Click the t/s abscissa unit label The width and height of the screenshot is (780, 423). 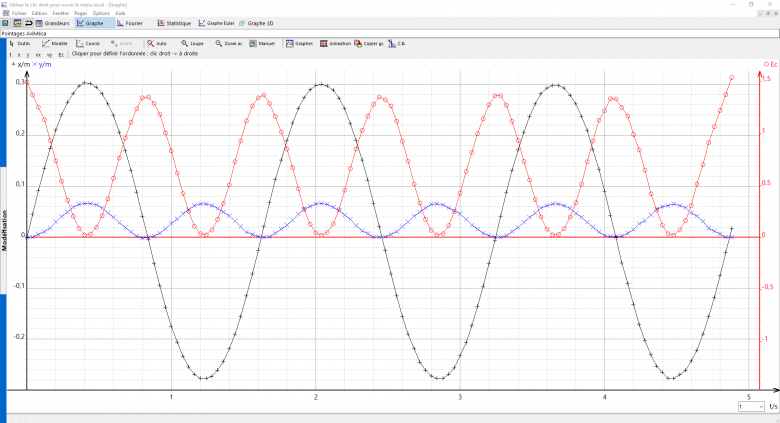[x=773, y=407]
